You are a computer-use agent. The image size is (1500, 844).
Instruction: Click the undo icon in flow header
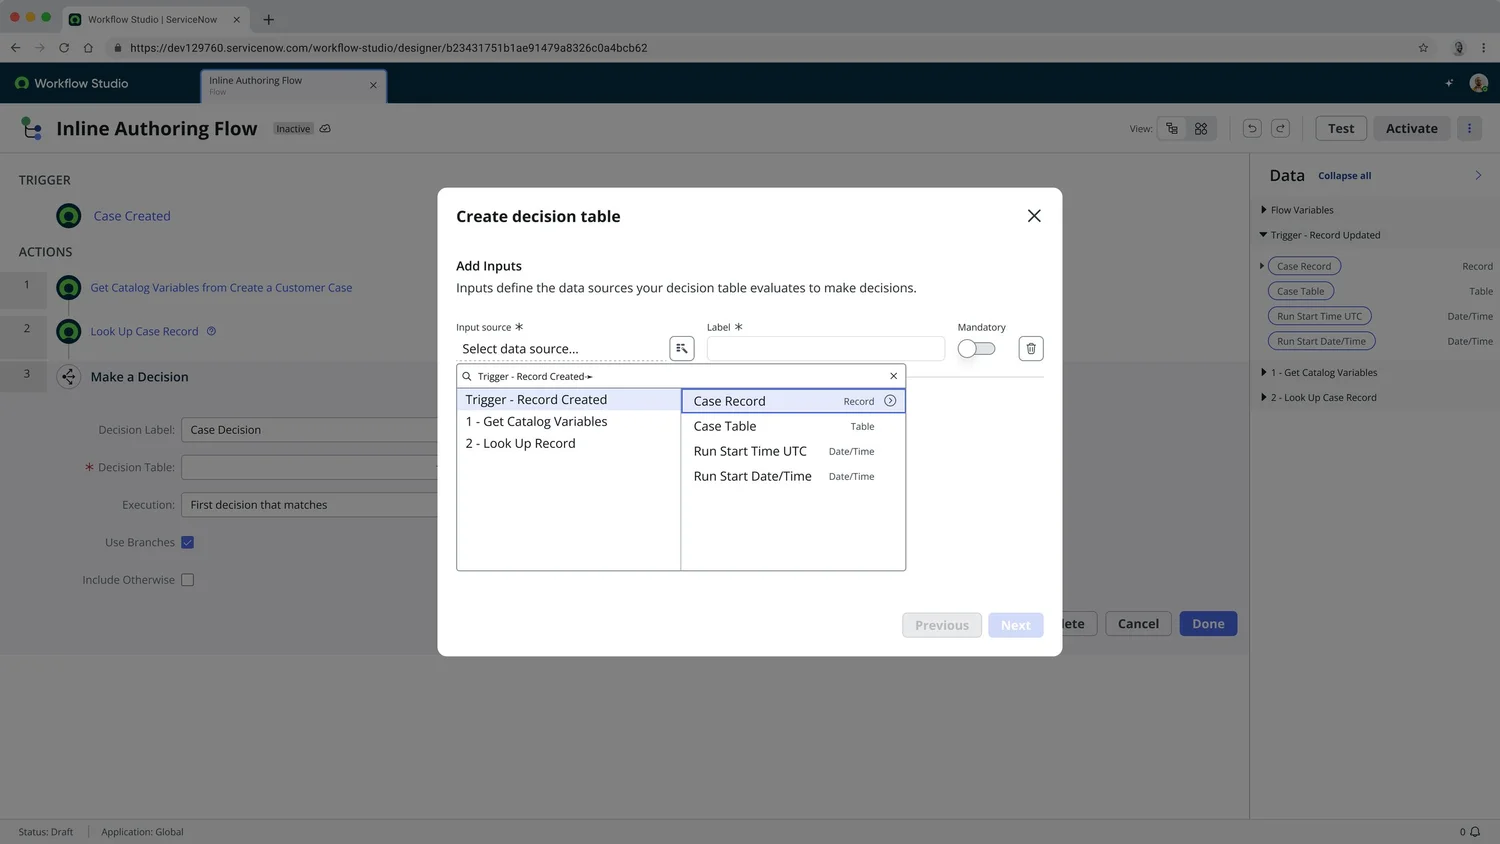pos(1252,128)
